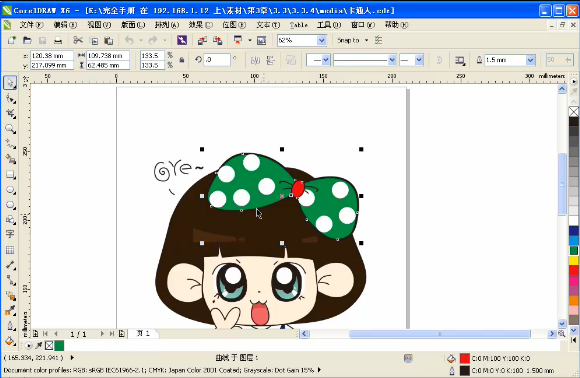Select the Zoom tool magnifier
This screenshot has height=378, width=580.
pyautogui.click(x=10, y=129)
